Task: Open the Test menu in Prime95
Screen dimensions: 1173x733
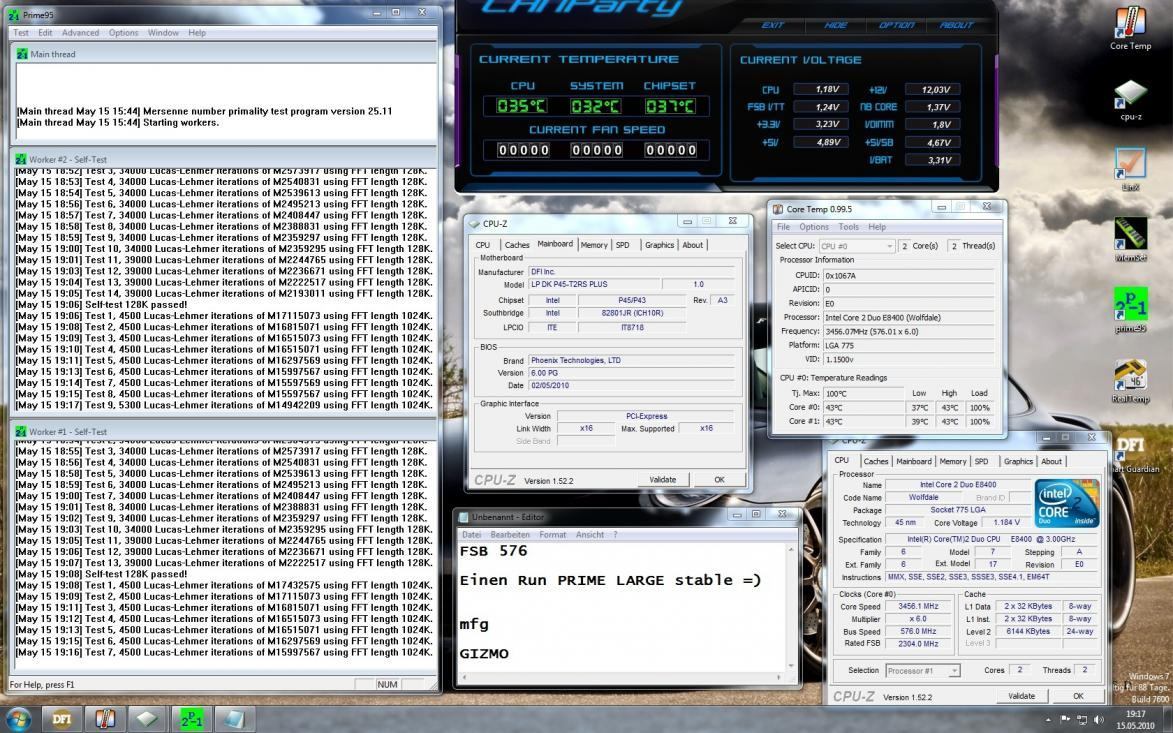Action: click(x=21, y=33)
